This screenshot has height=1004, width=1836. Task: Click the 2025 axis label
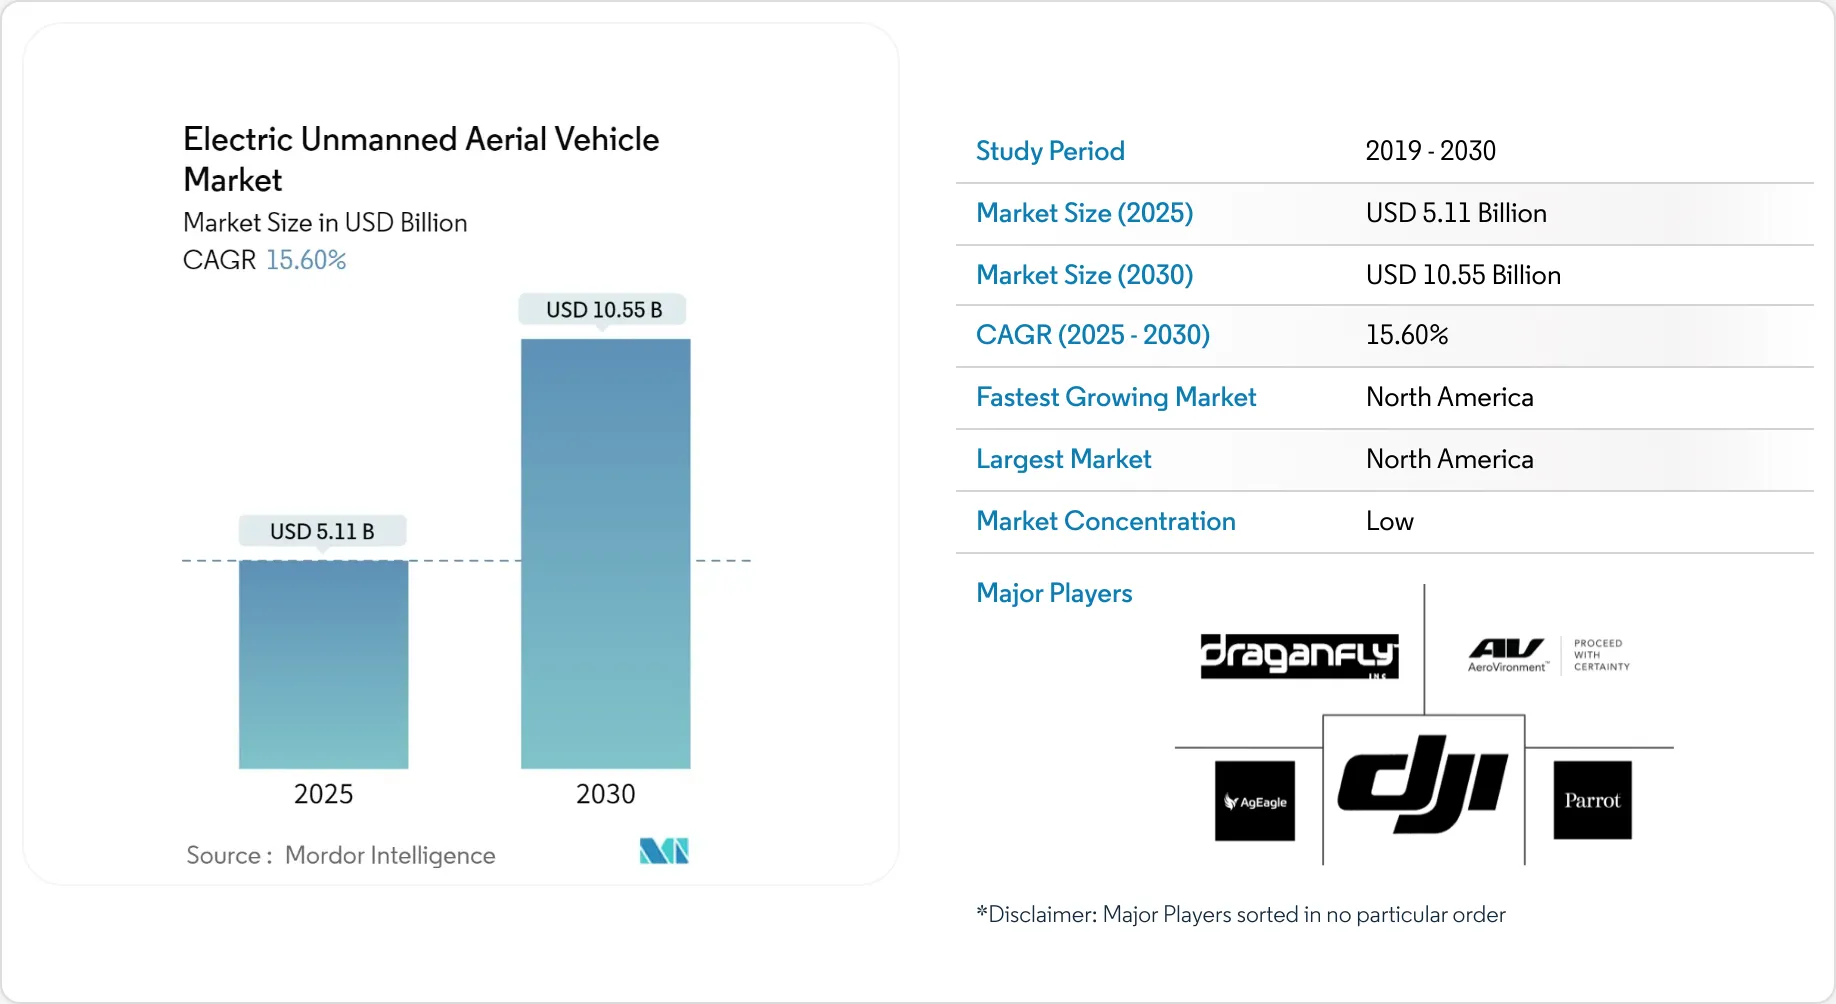(323, 794)
